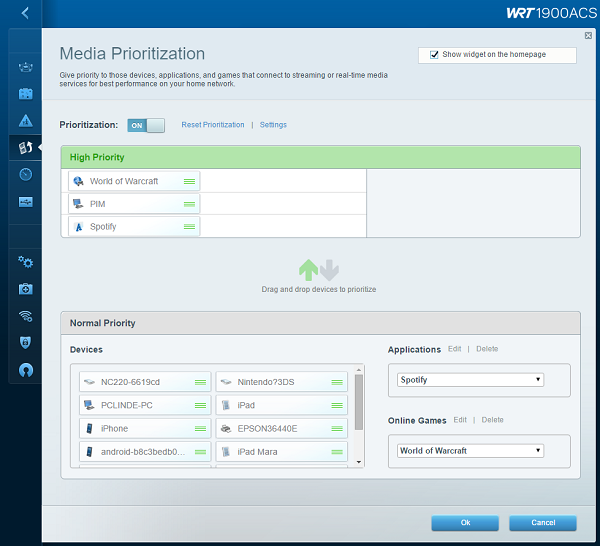Select the iPad Mara device entry

coord(282,452)
